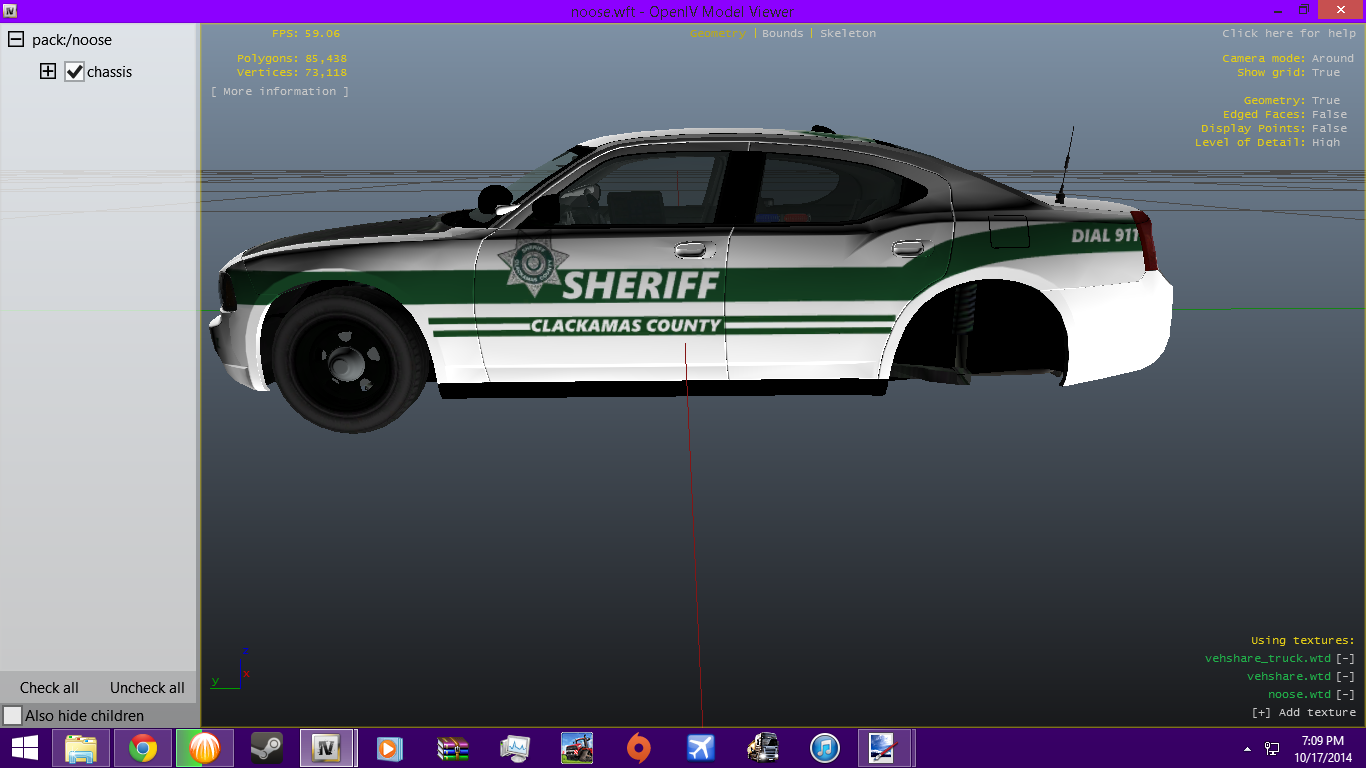Open iTunes from the taskbar

(x=824, y=748)
